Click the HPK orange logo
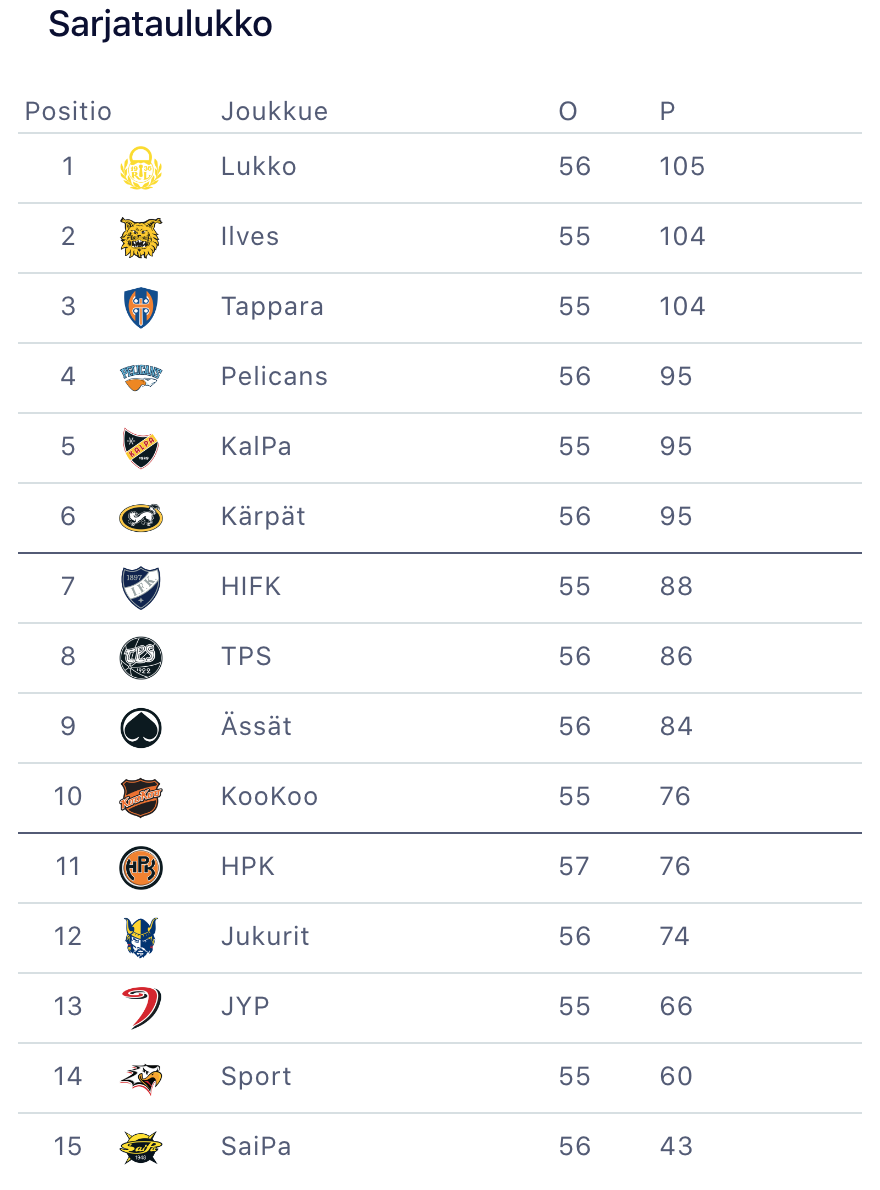 click(140, 867)
